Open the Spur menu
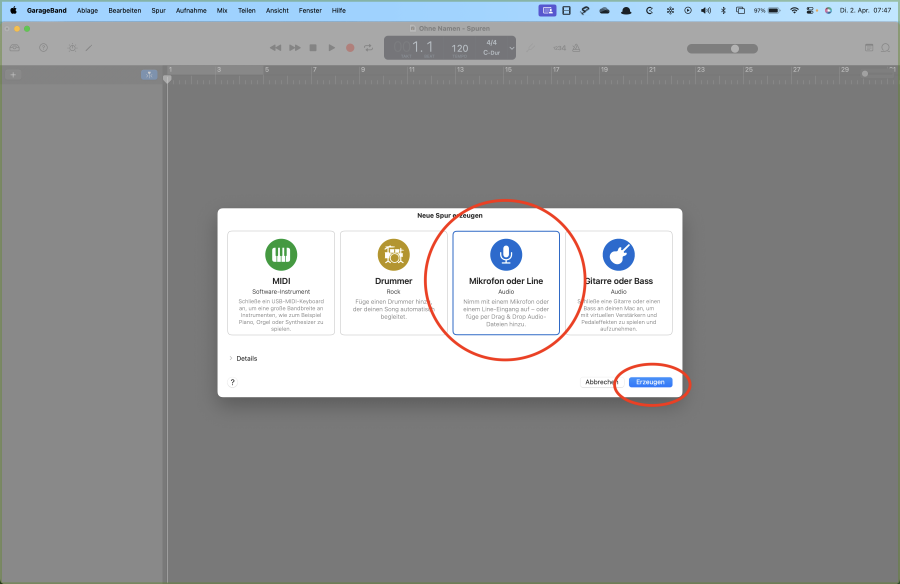The image size is (900, 584). coord(158,10)
